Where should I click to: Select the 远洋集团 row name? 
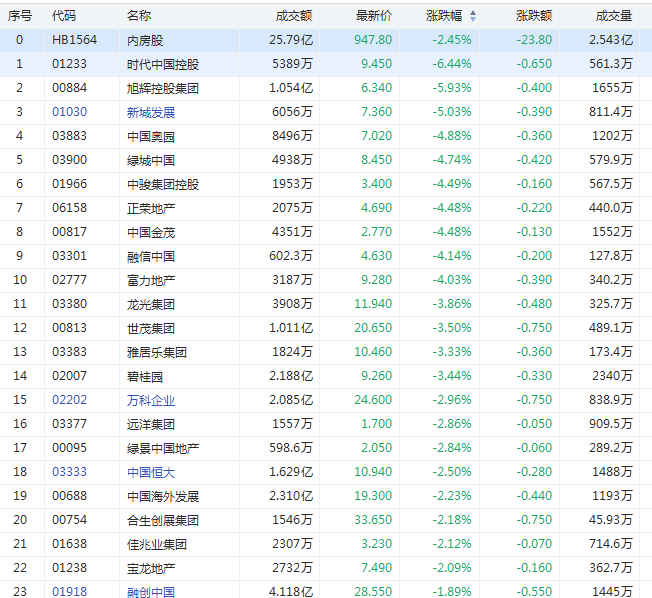tap(151, 424)
